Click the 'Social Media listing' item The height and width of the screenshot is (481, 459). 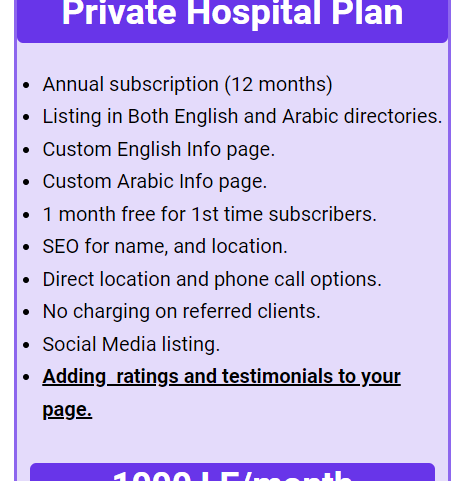[131, 344]
